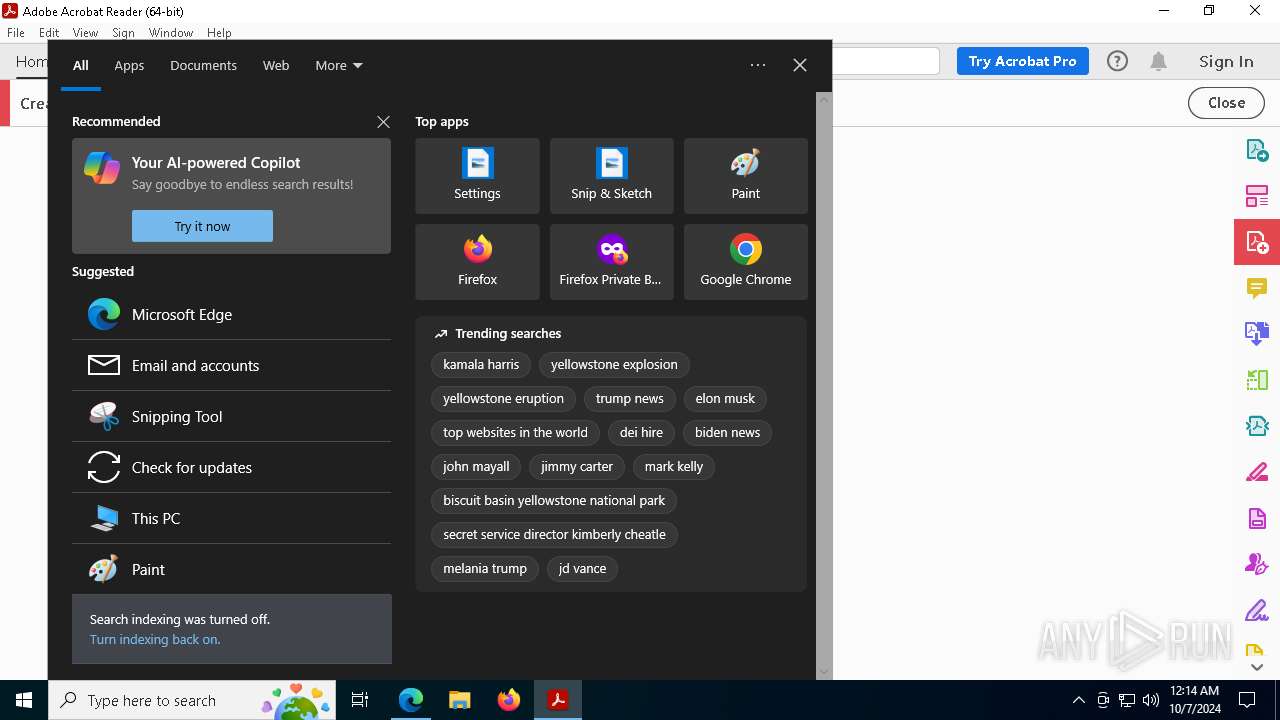The image size is (1280, 720).
Task: Switch to the Documents search tab
Action: click(x=203, y=65)
